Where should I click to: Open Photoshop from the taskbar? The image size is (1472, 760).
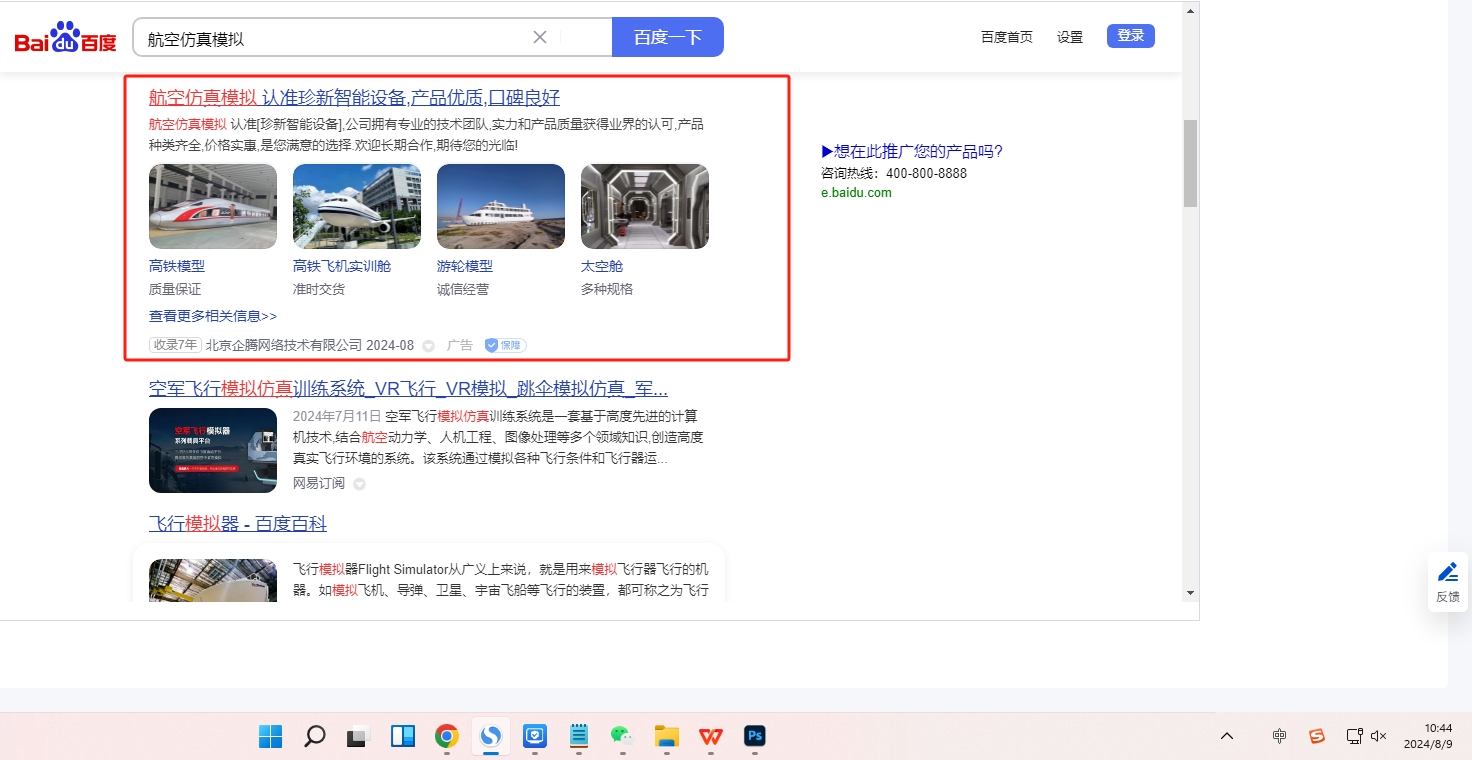(x=755, y=737)
